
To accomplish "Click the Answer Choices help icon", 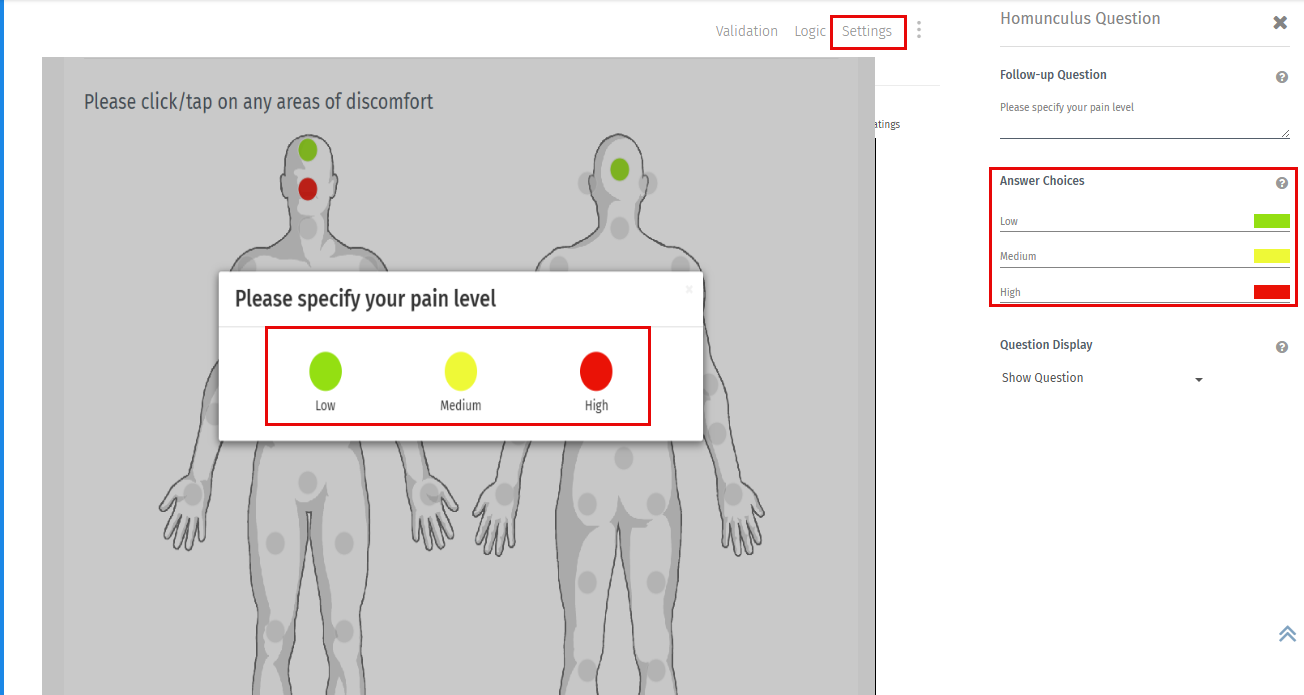I will pos(1282,182).
